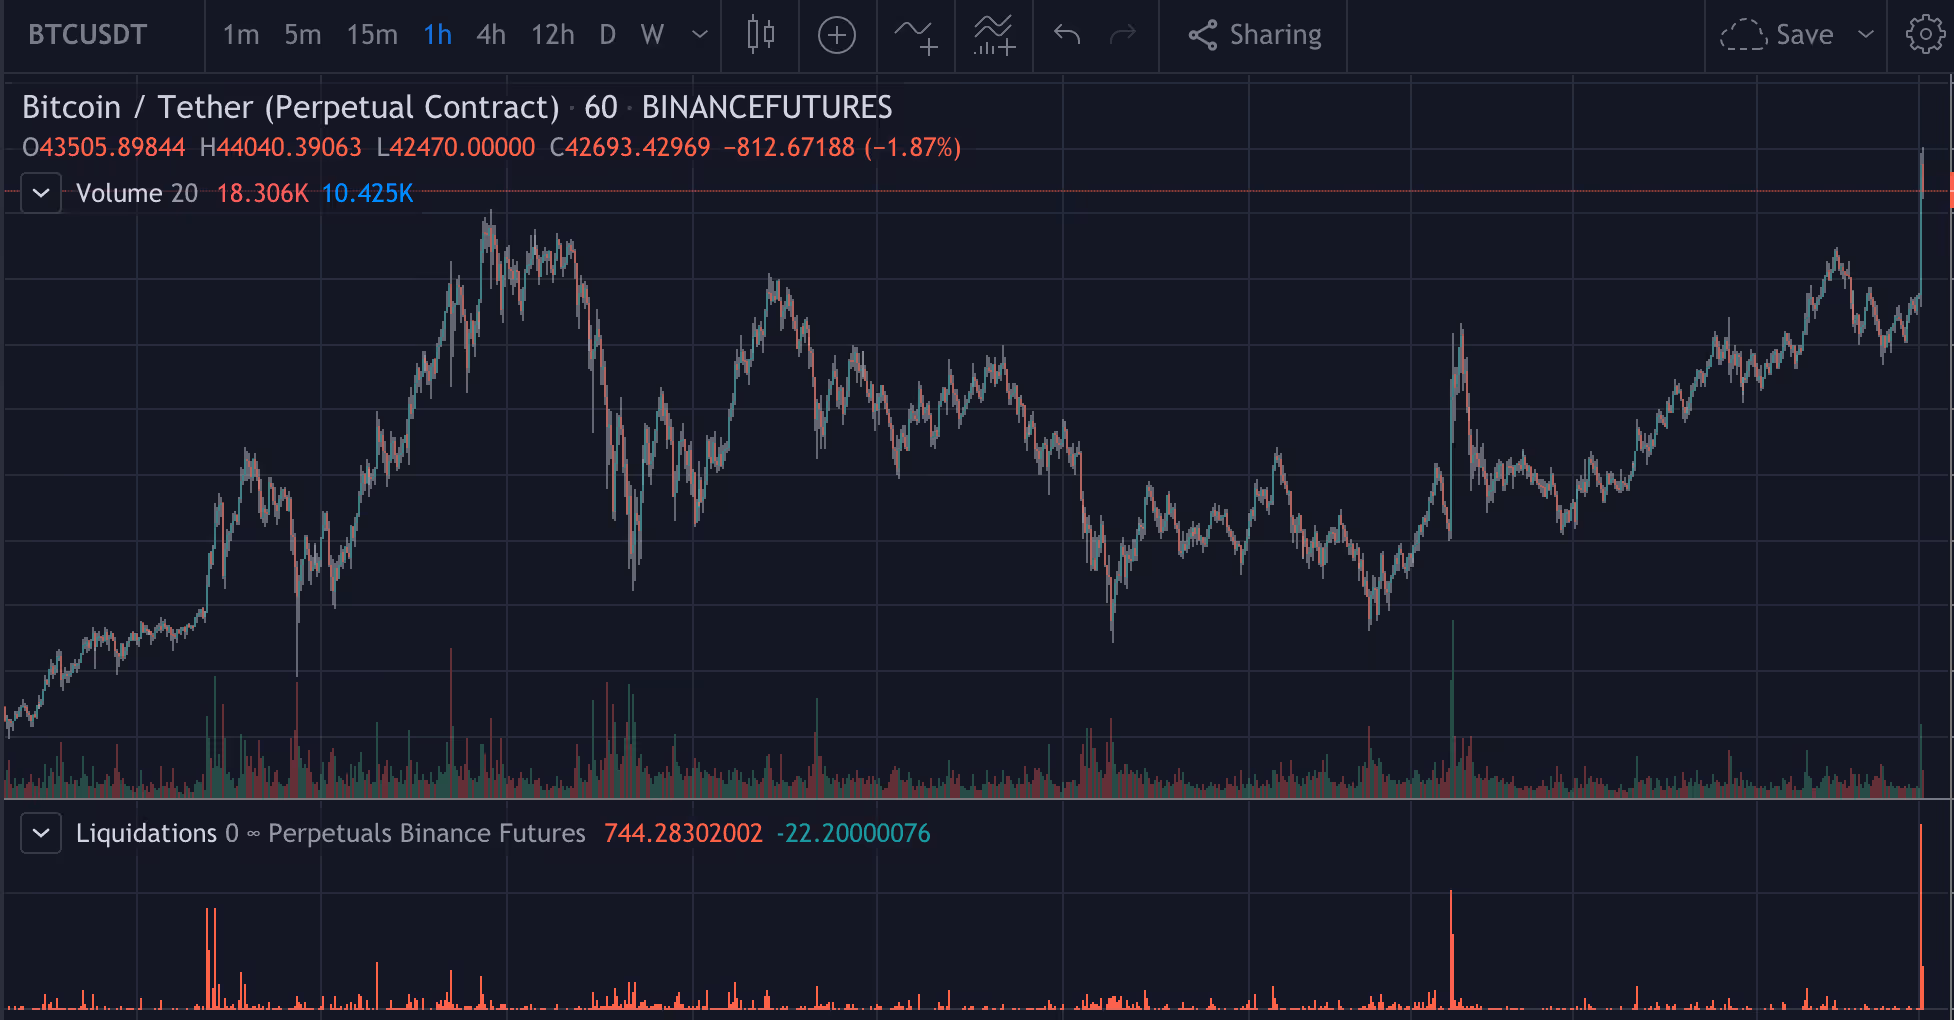Click the cloud Save icon
The height and width of the screenshot is (1020, 1954).
point(1743,35)
